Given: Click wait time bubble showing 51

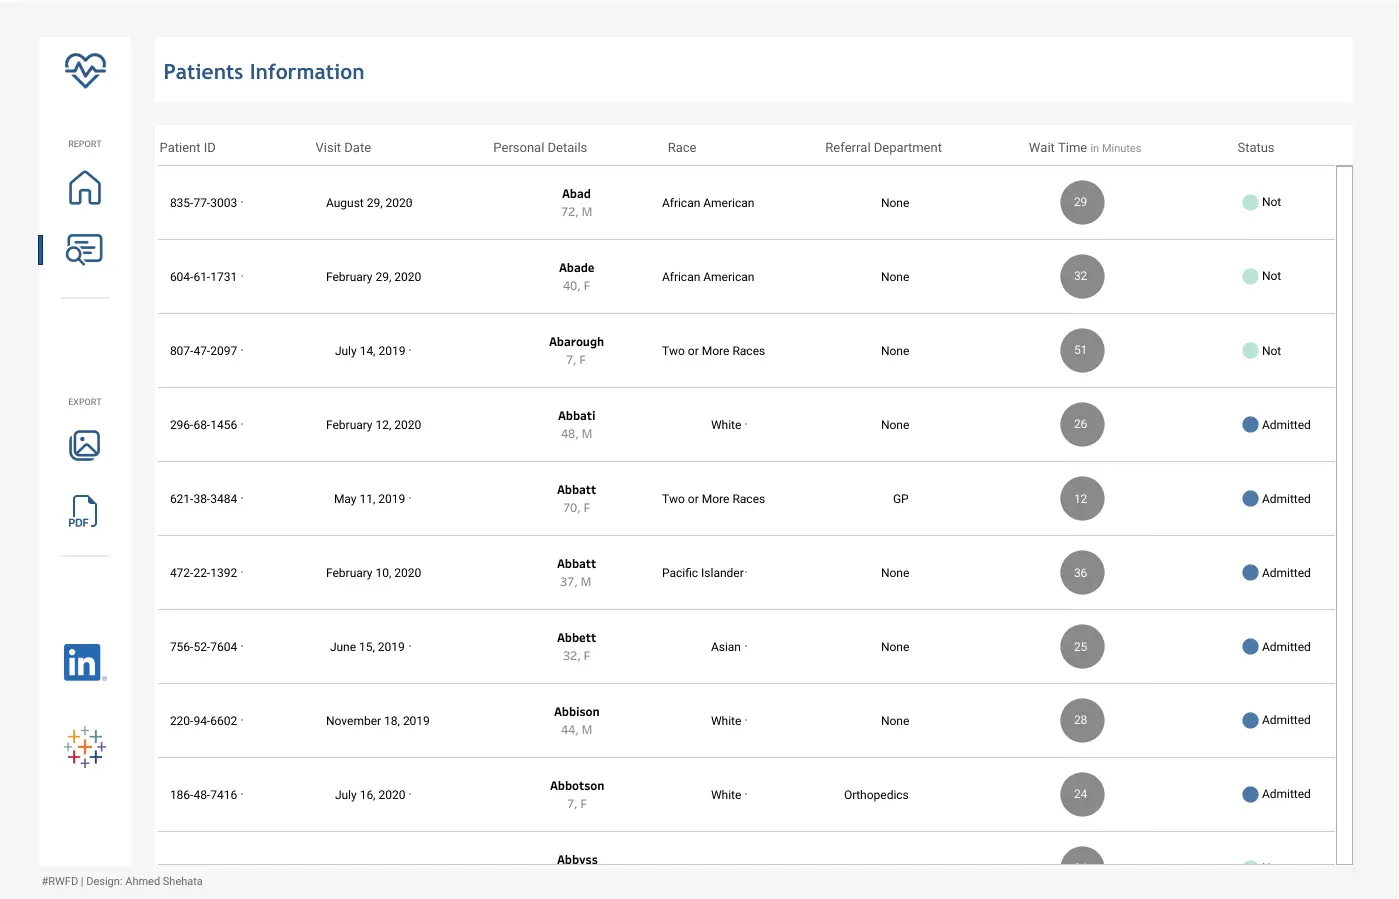Looking at the screenshot, I should pos(1081,351).
